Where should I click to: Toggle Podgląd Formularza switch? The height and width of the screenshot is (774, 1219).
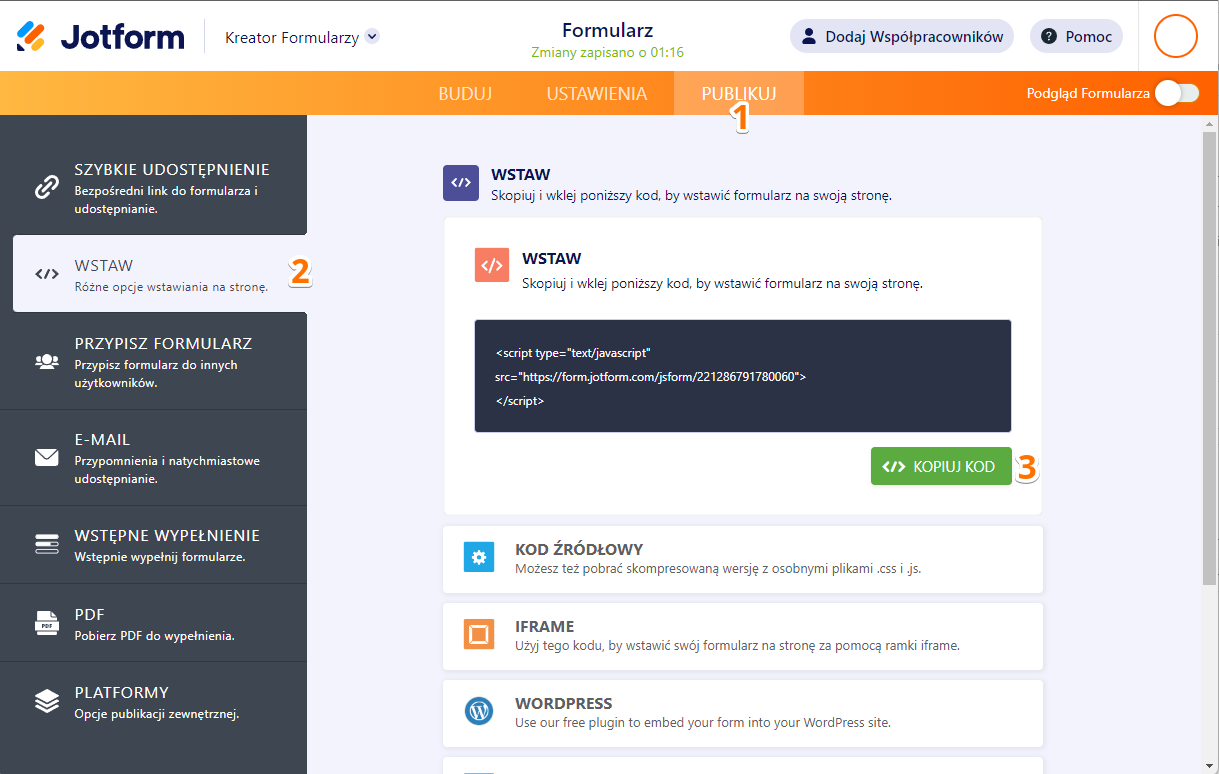pos(1177,93)
